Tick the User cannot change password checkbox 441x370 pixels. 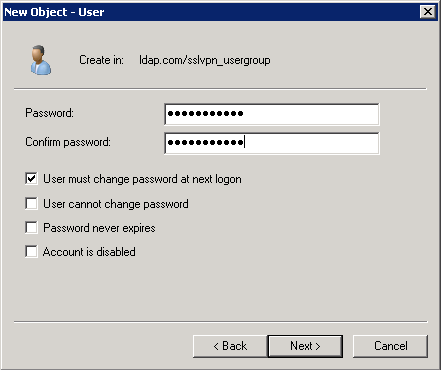(31, 203)
